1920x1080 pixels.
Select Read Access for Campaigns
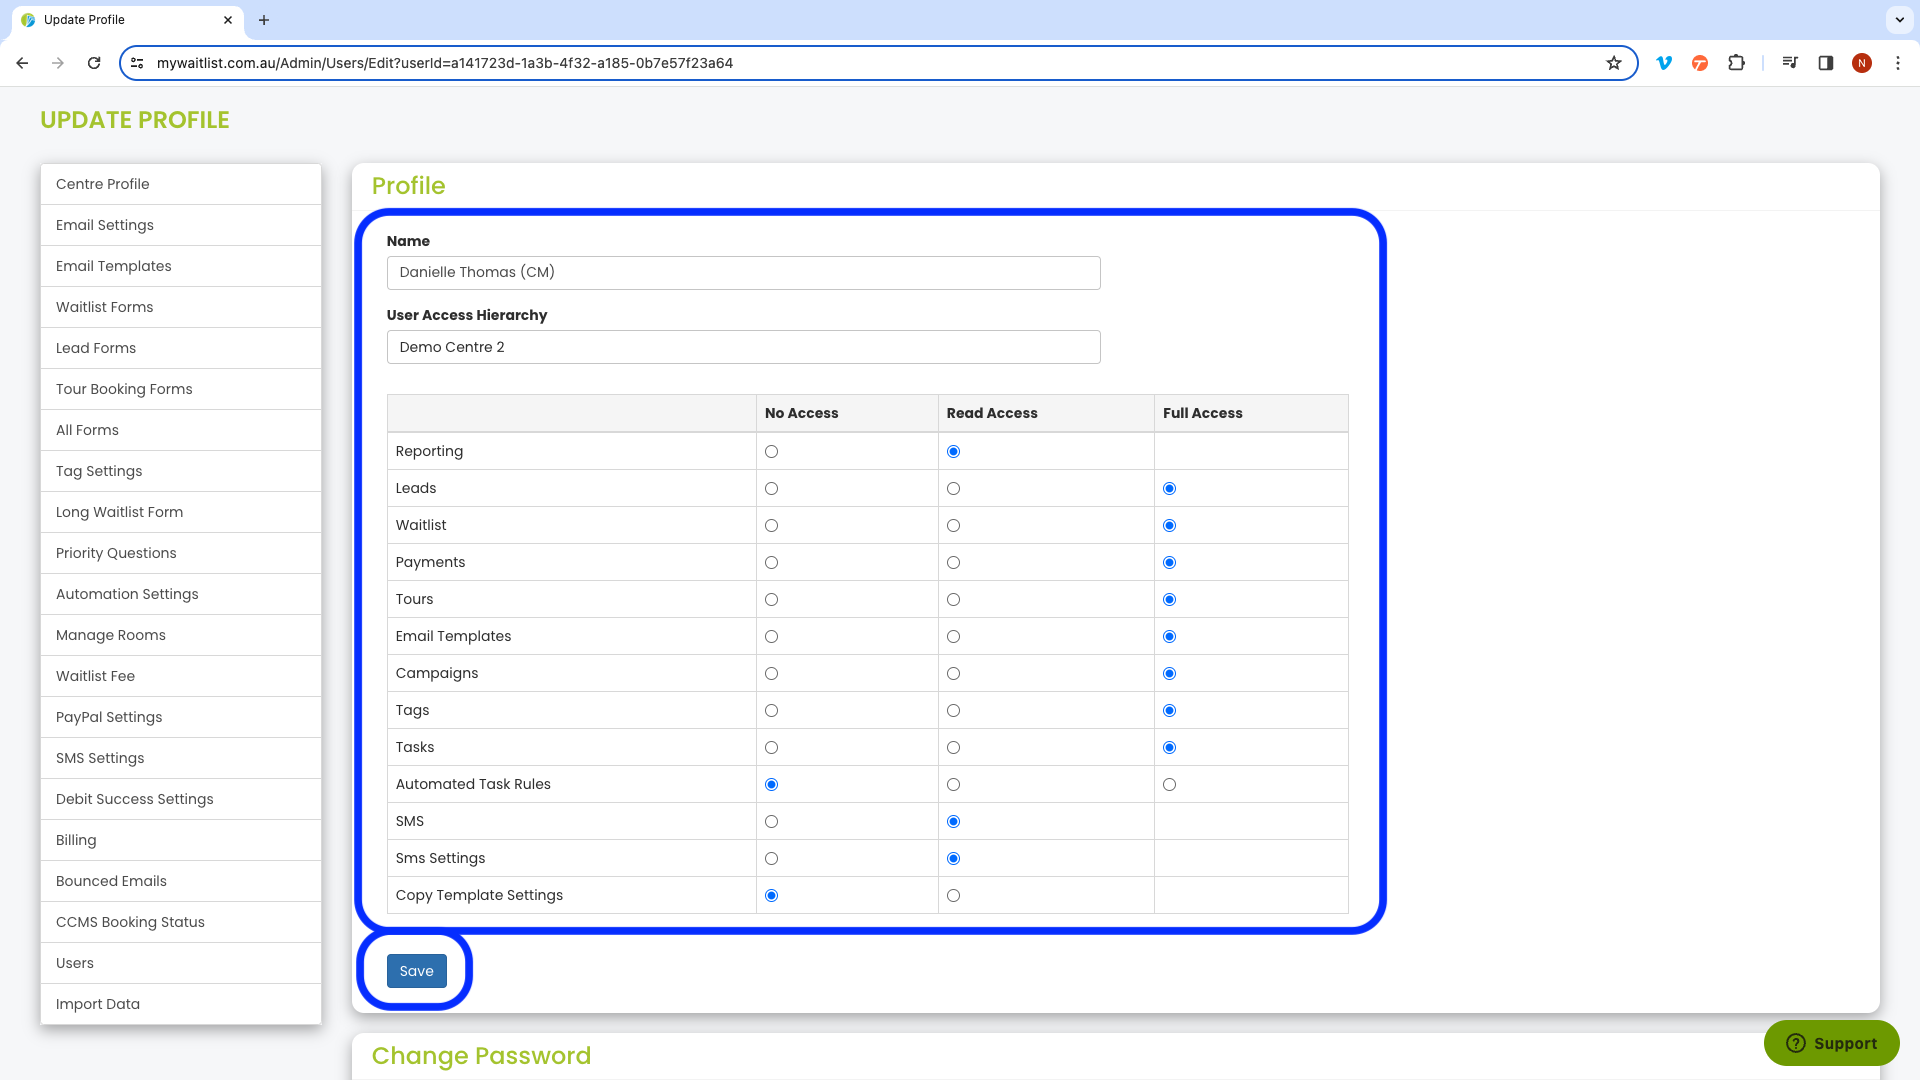tap(953, 673)
